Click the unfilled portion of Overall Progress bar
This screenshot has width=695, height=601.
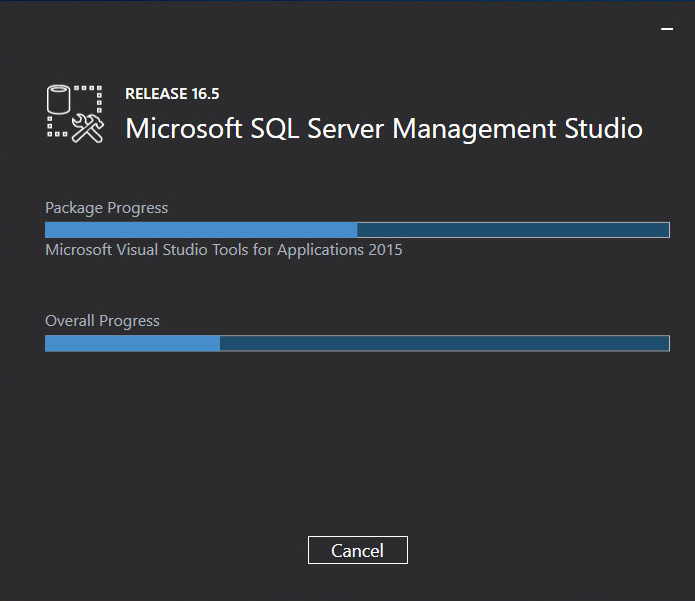(x=445, y=343)
